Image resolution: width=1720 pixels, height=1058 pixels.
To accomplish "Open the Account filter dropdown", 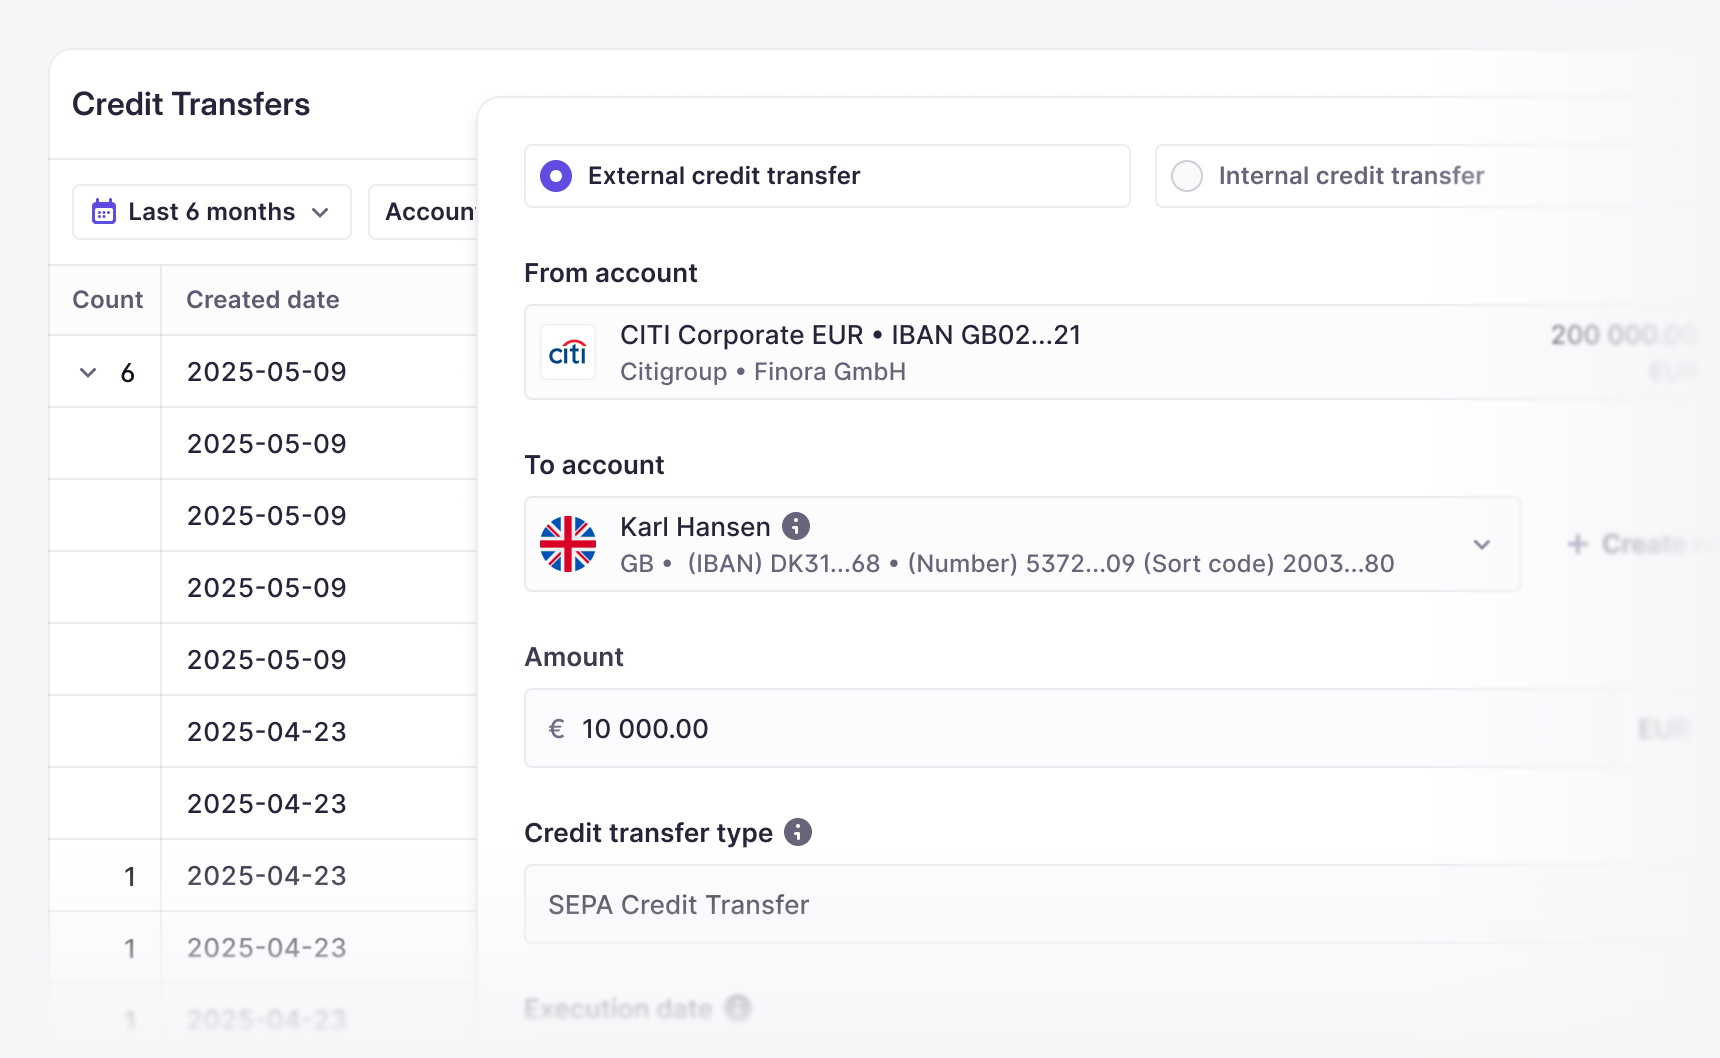I will (x=424, y=212).
